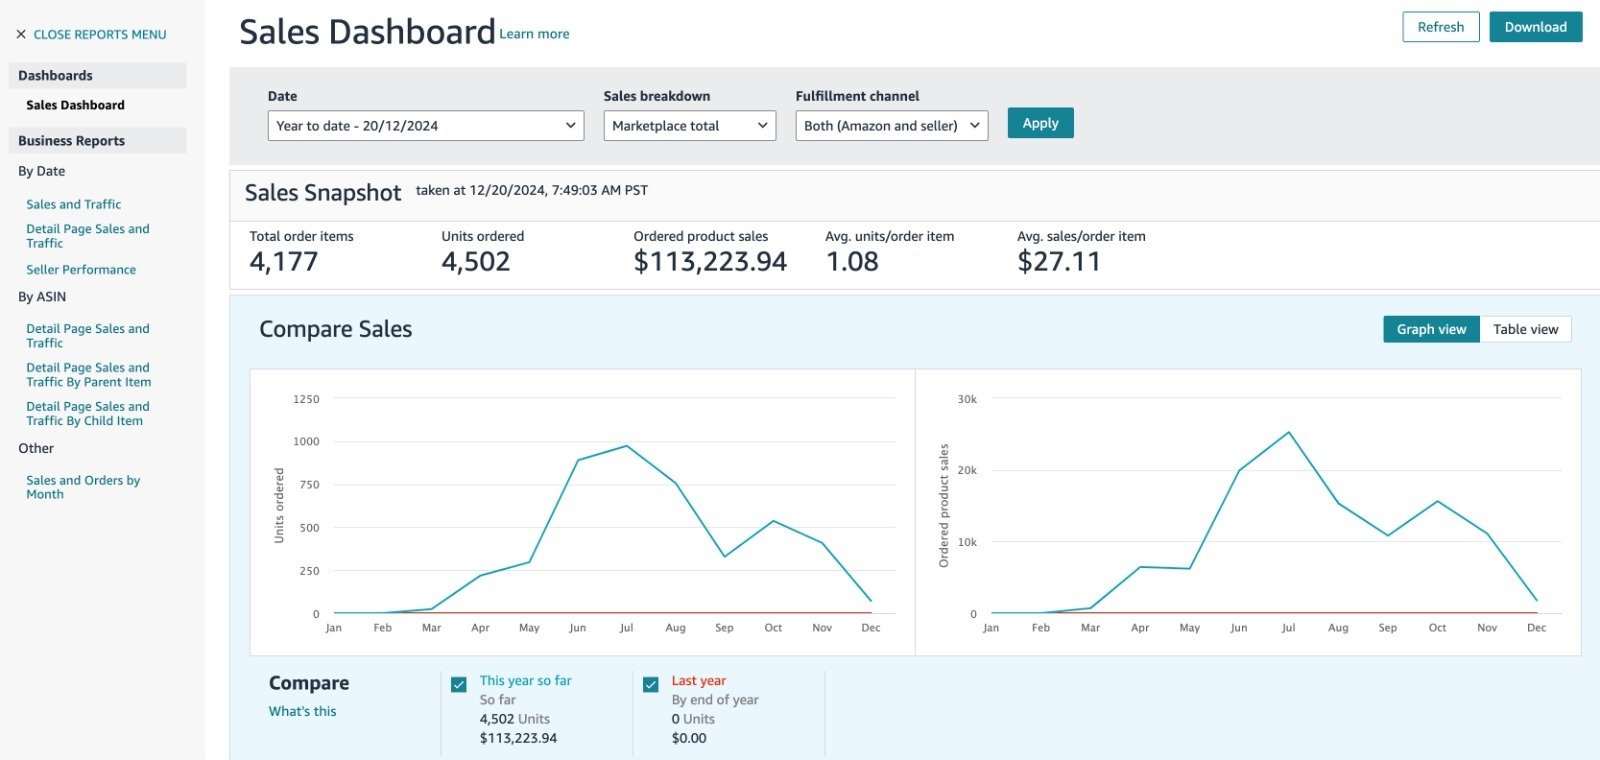Open Sales and Orders by Month
This screenshot has height=760, width=1600.
pyautogui.click(x=83, y=487)
